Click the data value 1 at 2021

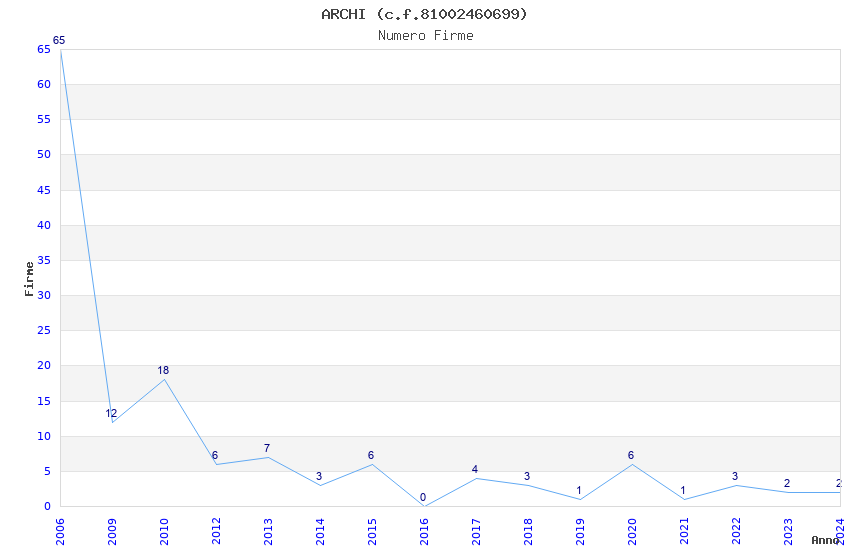(x=683, y=490)
